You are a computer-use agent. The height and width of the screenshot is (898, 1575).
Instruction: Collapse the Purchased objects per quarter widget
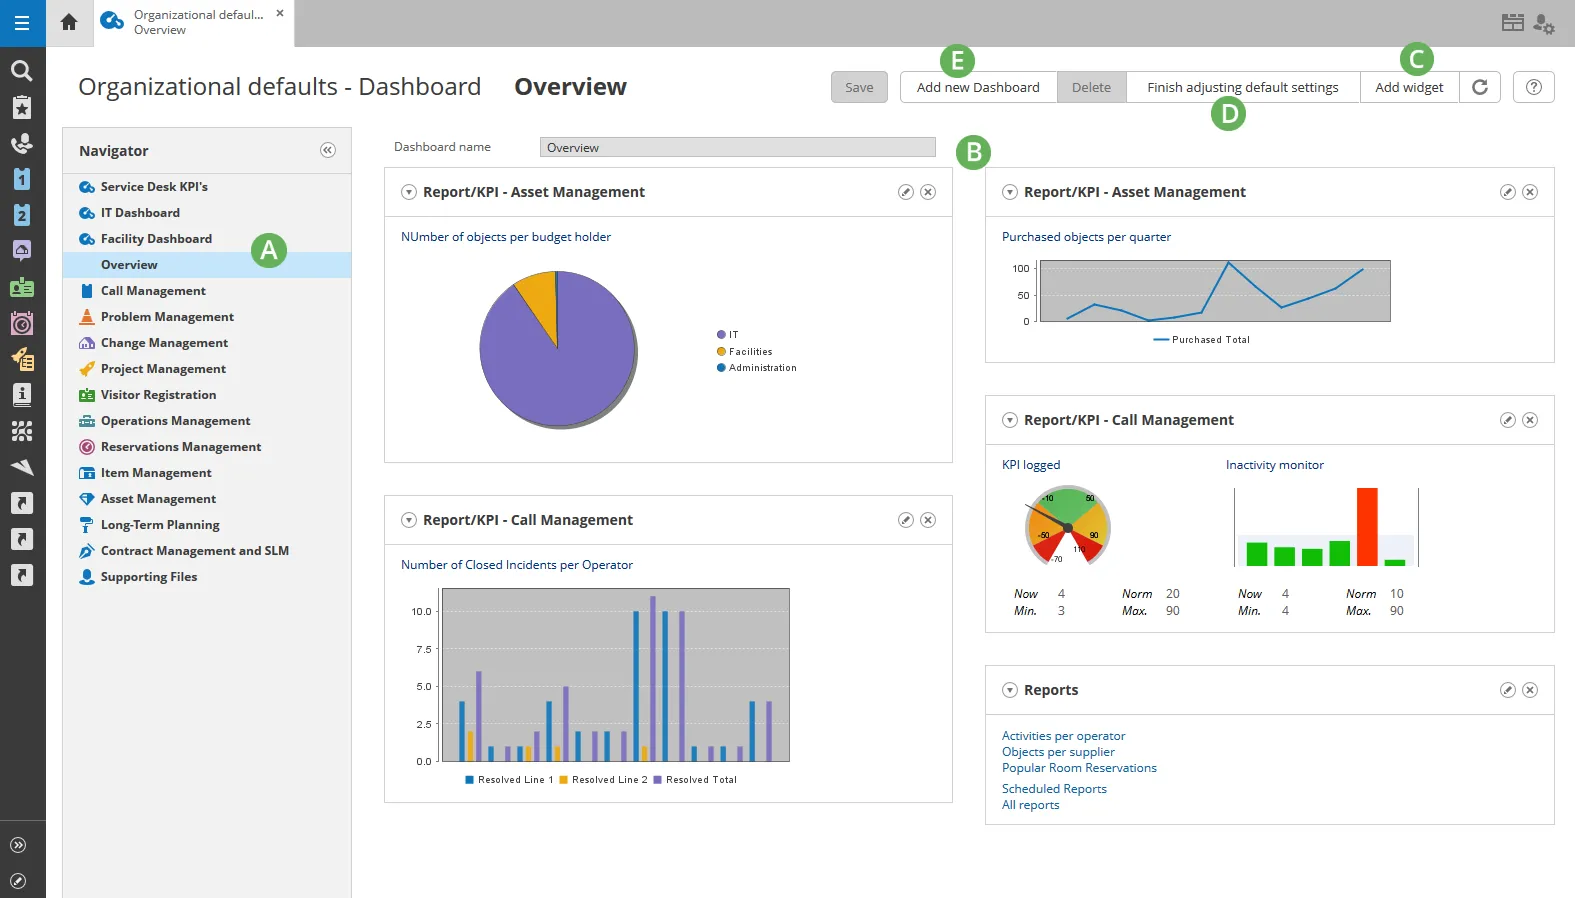1010,192
